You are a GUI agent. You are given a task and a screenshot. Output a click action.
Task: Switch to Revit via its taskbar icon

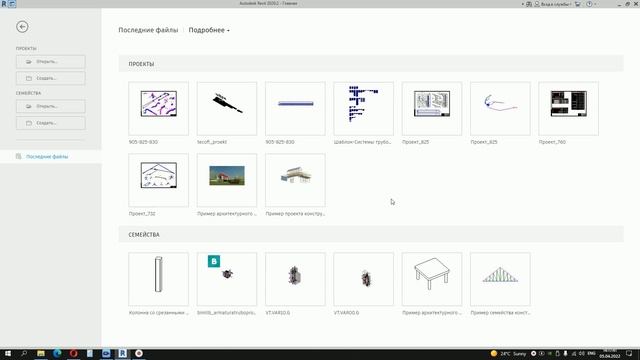click(x=122, y=353)
